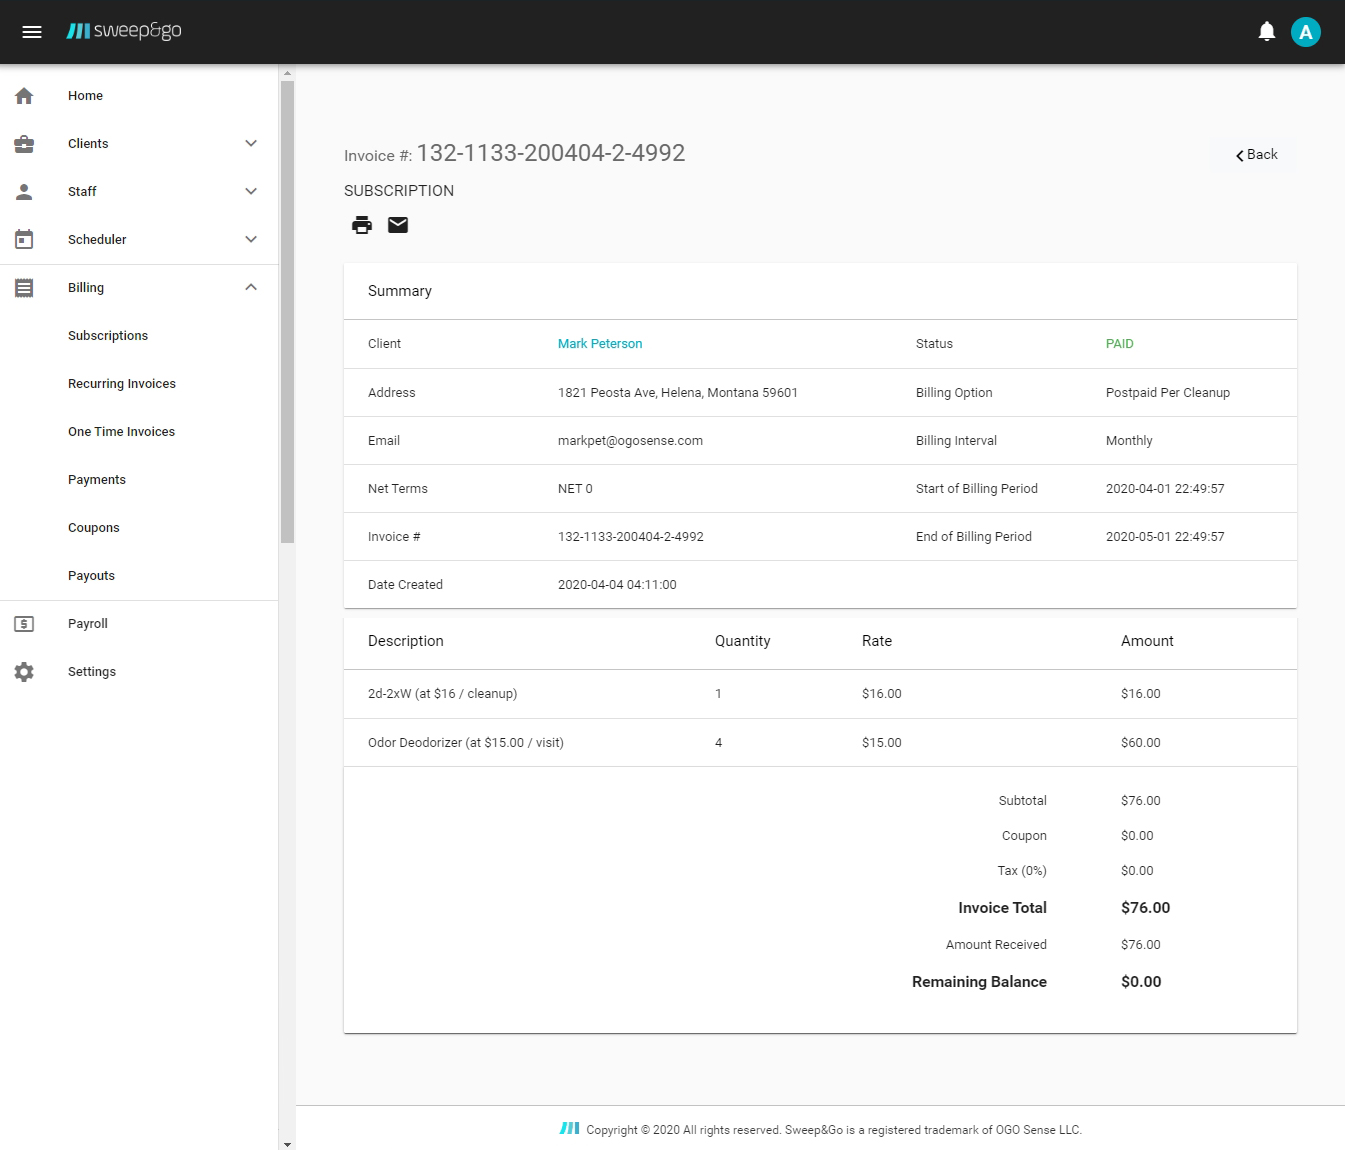Select Payments from the sidebar
Screen dimensions: 1345x1150
(97, 480)
